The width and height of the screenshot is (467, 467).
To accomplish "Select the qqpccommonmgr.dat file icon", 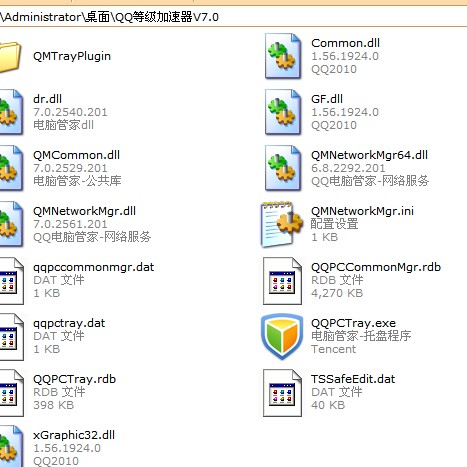I will click(x=11, y=281).
